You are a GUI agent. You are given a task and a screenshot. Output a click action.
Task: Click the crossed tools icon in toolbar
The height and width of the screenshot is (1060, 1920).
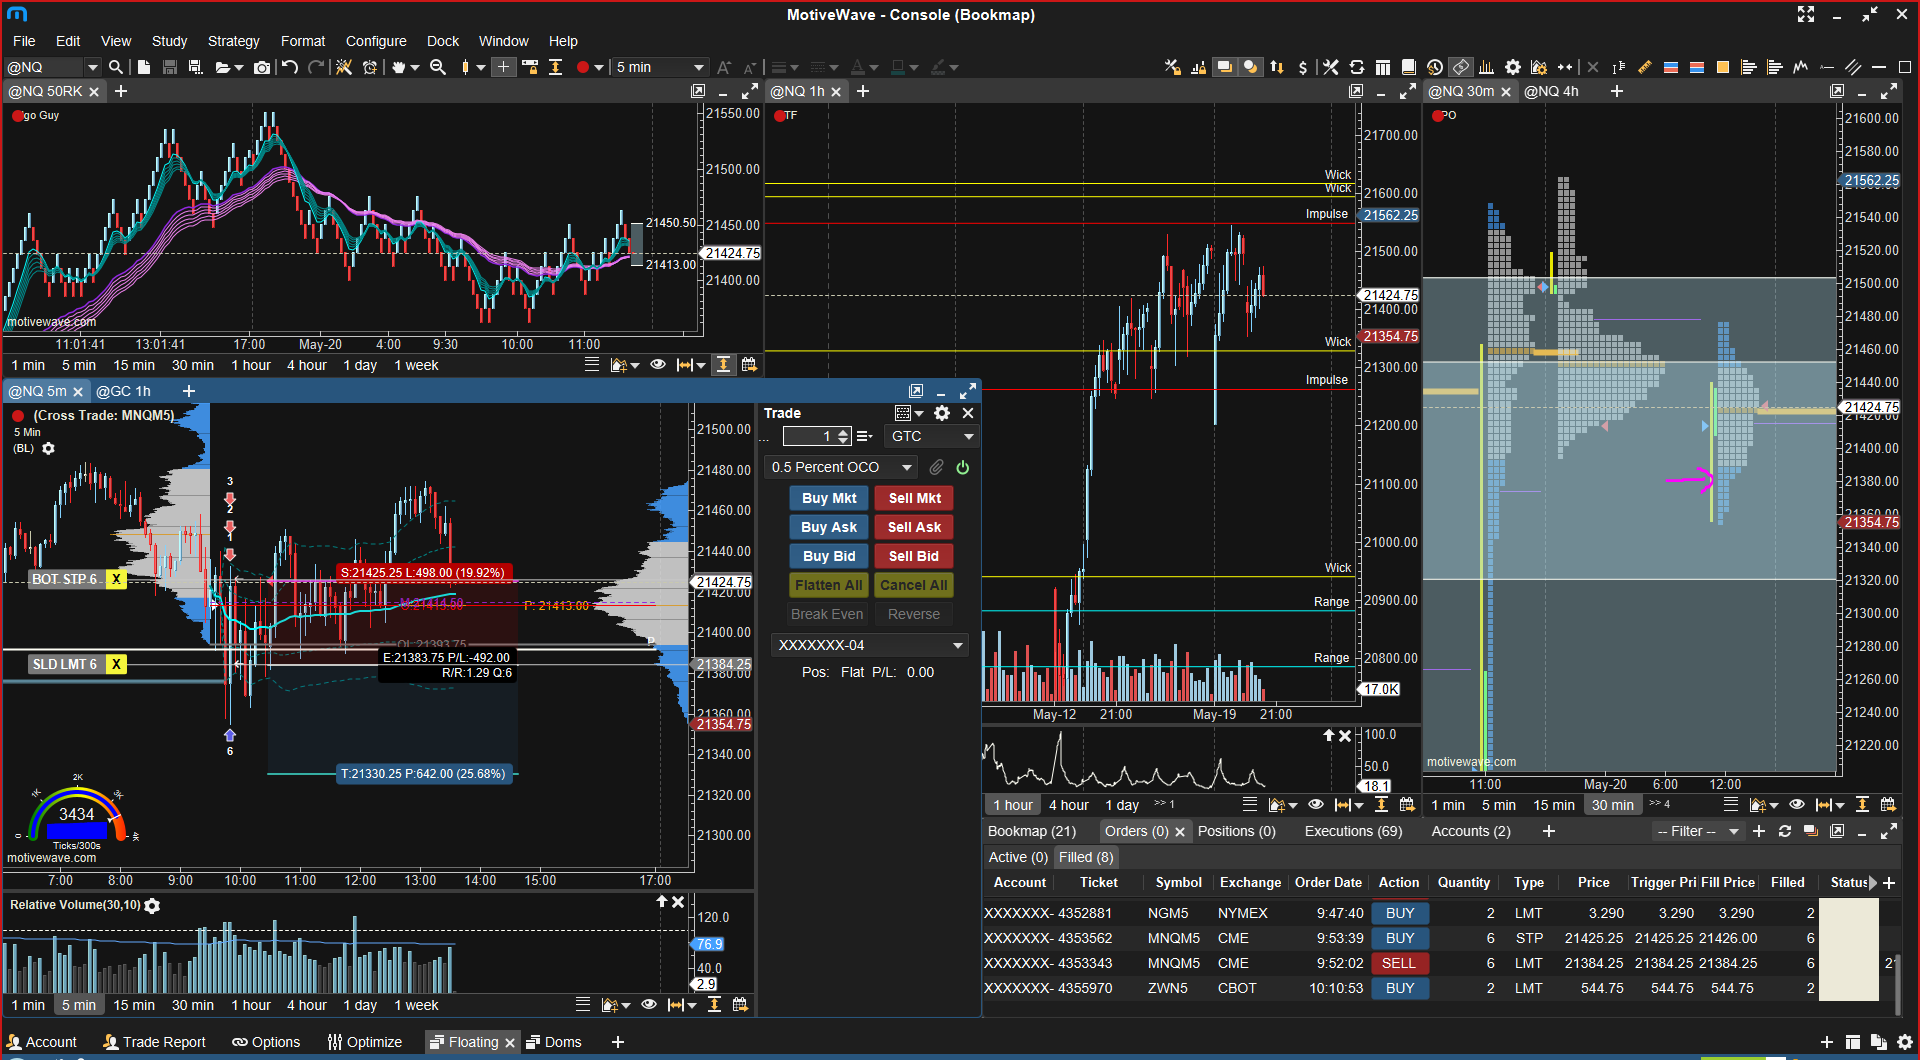click(x=1330, y=67)
